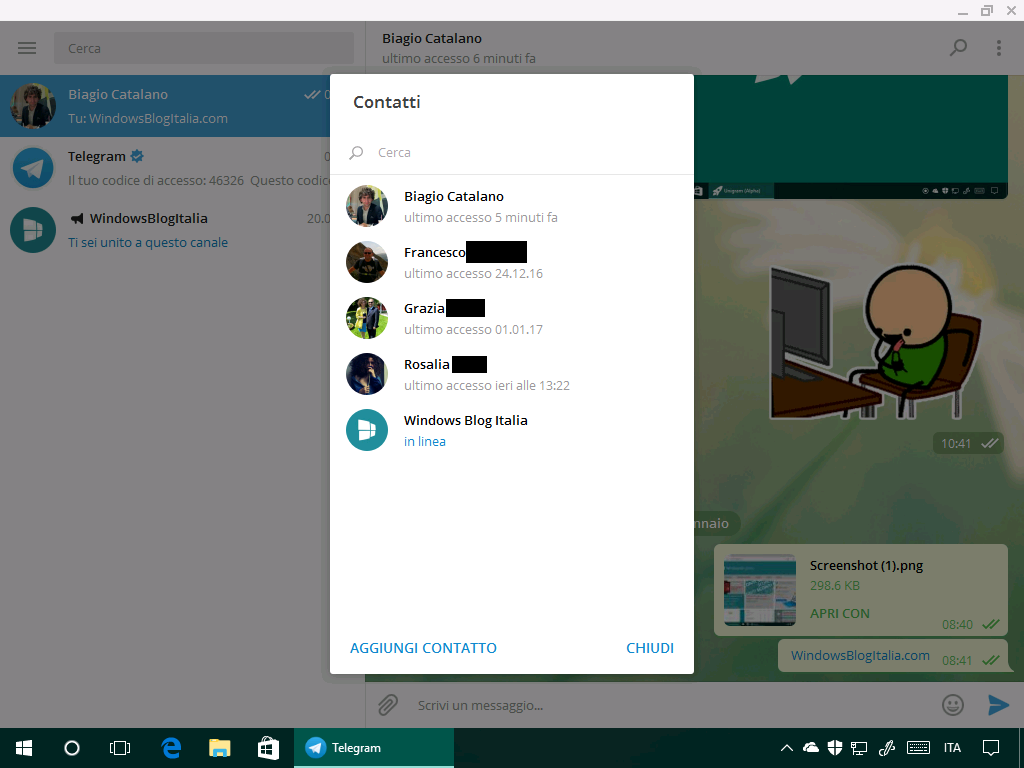Open the Windows Start menu
The width and height of the screenshot is (1024, 768).
tap(24, 748)
